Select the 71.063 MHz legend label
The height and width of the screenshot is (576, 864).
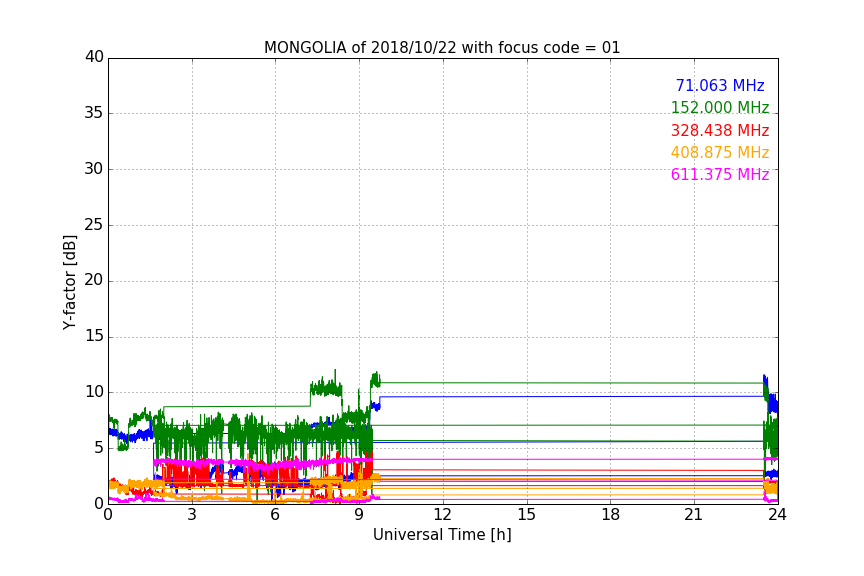pos(720,86)
